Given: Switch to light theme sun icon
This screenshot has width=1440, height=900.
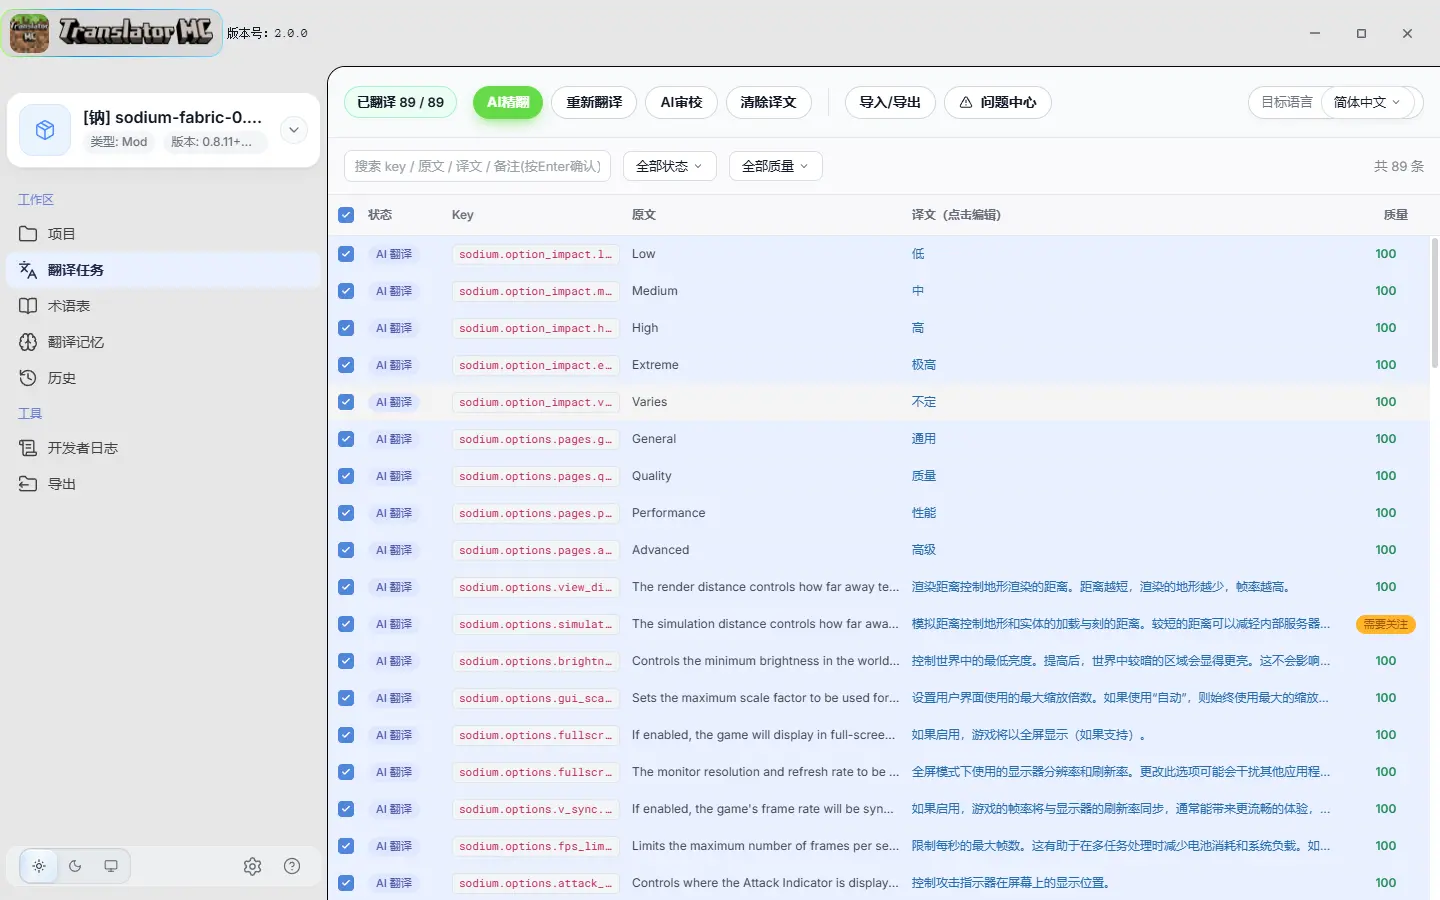Looking at the screenshot, I should click(x=39, y=866).
